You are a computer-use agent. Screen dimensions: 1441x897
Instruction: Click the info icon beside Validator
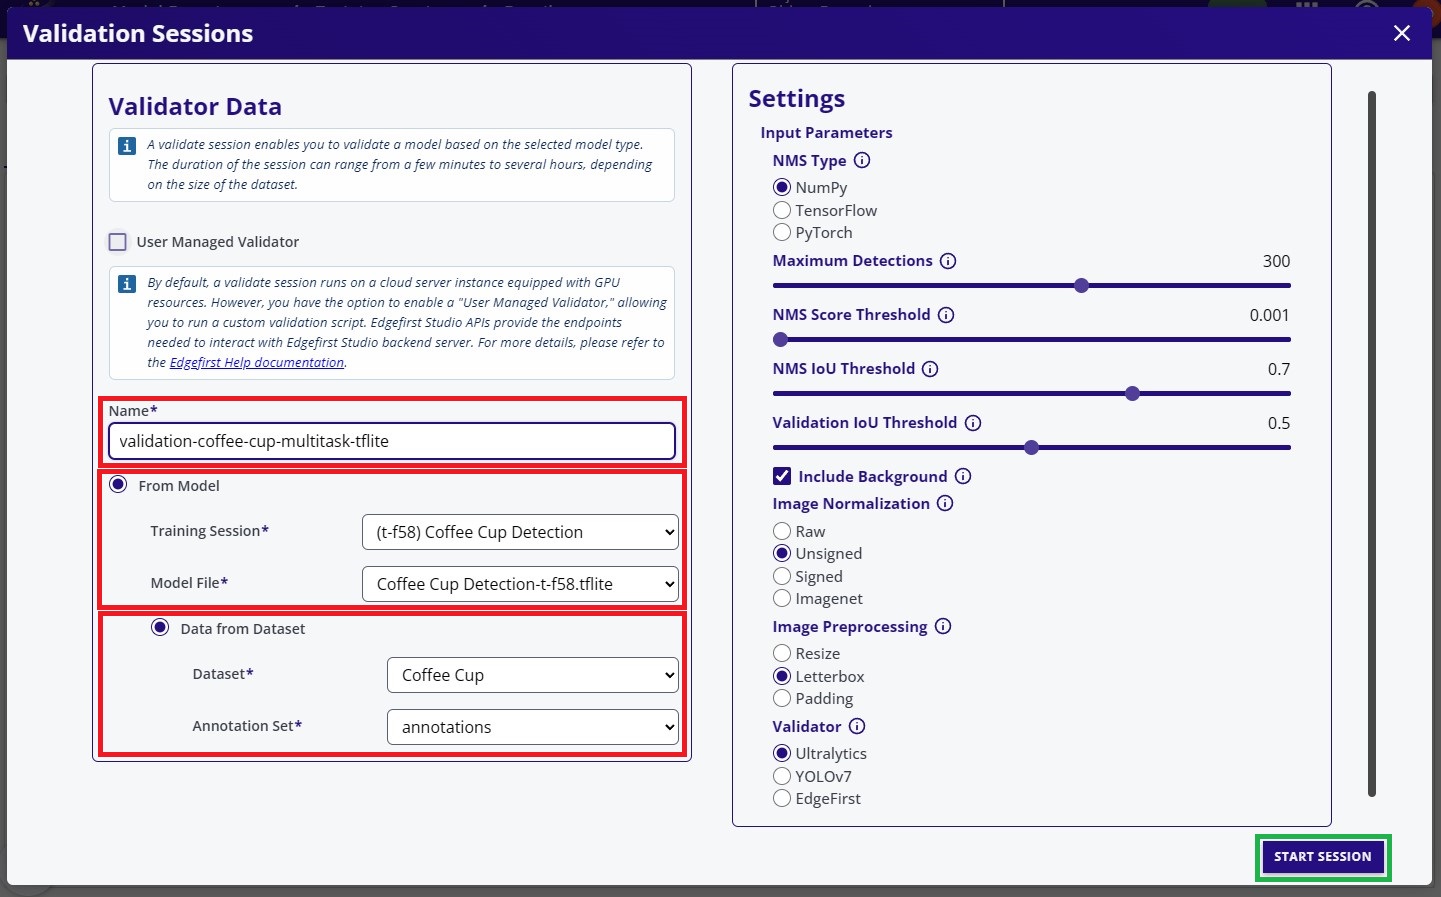[857, 726]
